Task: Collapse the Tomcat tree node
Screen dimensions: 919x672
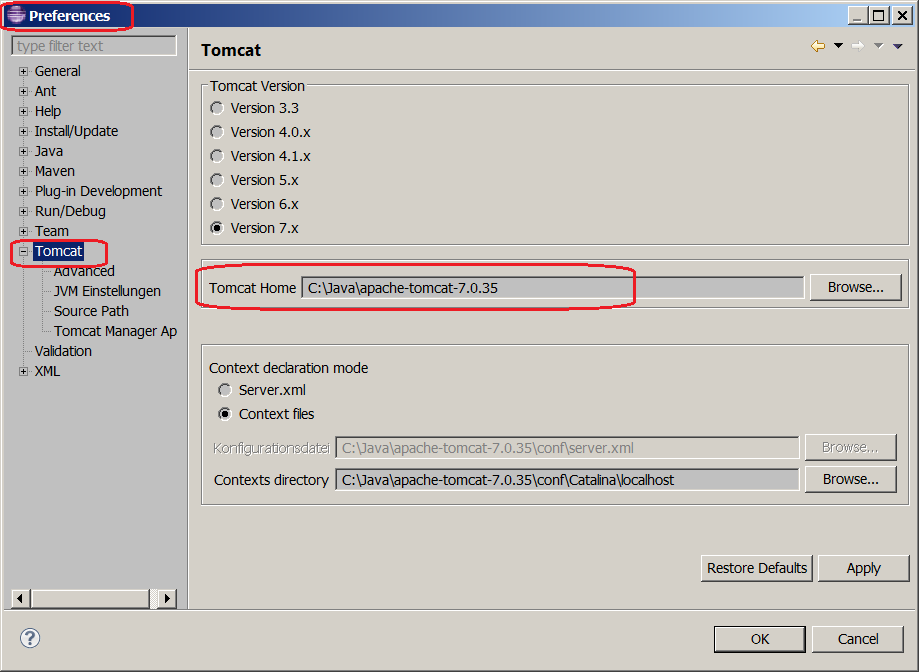Action: pyautogui.click(x=24, y=251)
